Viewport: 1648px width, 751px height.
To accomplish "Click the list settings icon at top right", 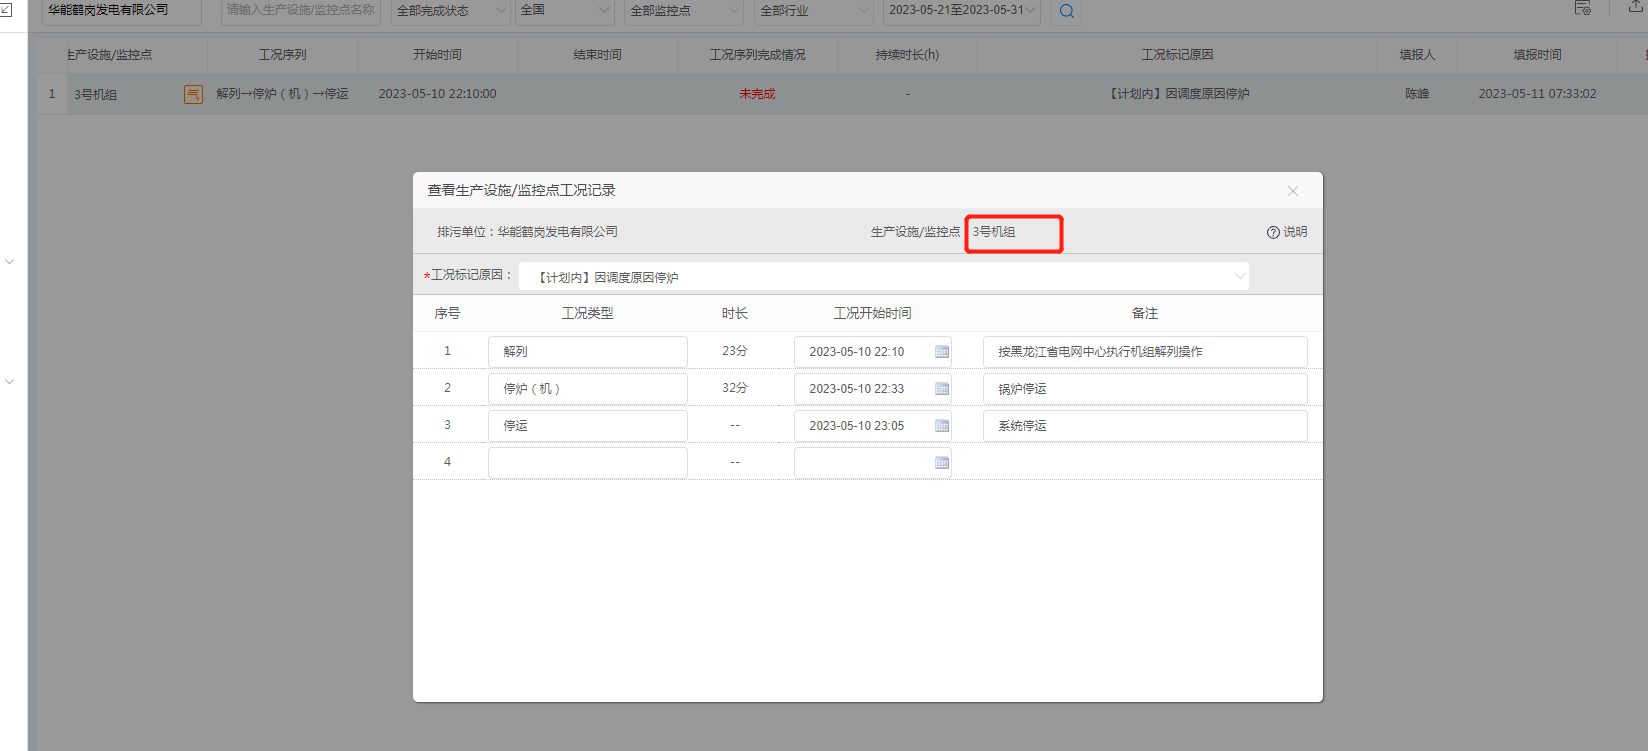I will (1583, 8).
